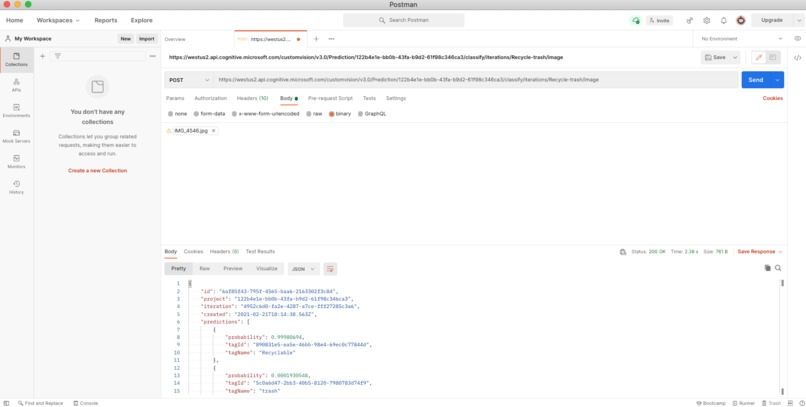
Task: Show the Visualize response view
Action: click(267, 269)
